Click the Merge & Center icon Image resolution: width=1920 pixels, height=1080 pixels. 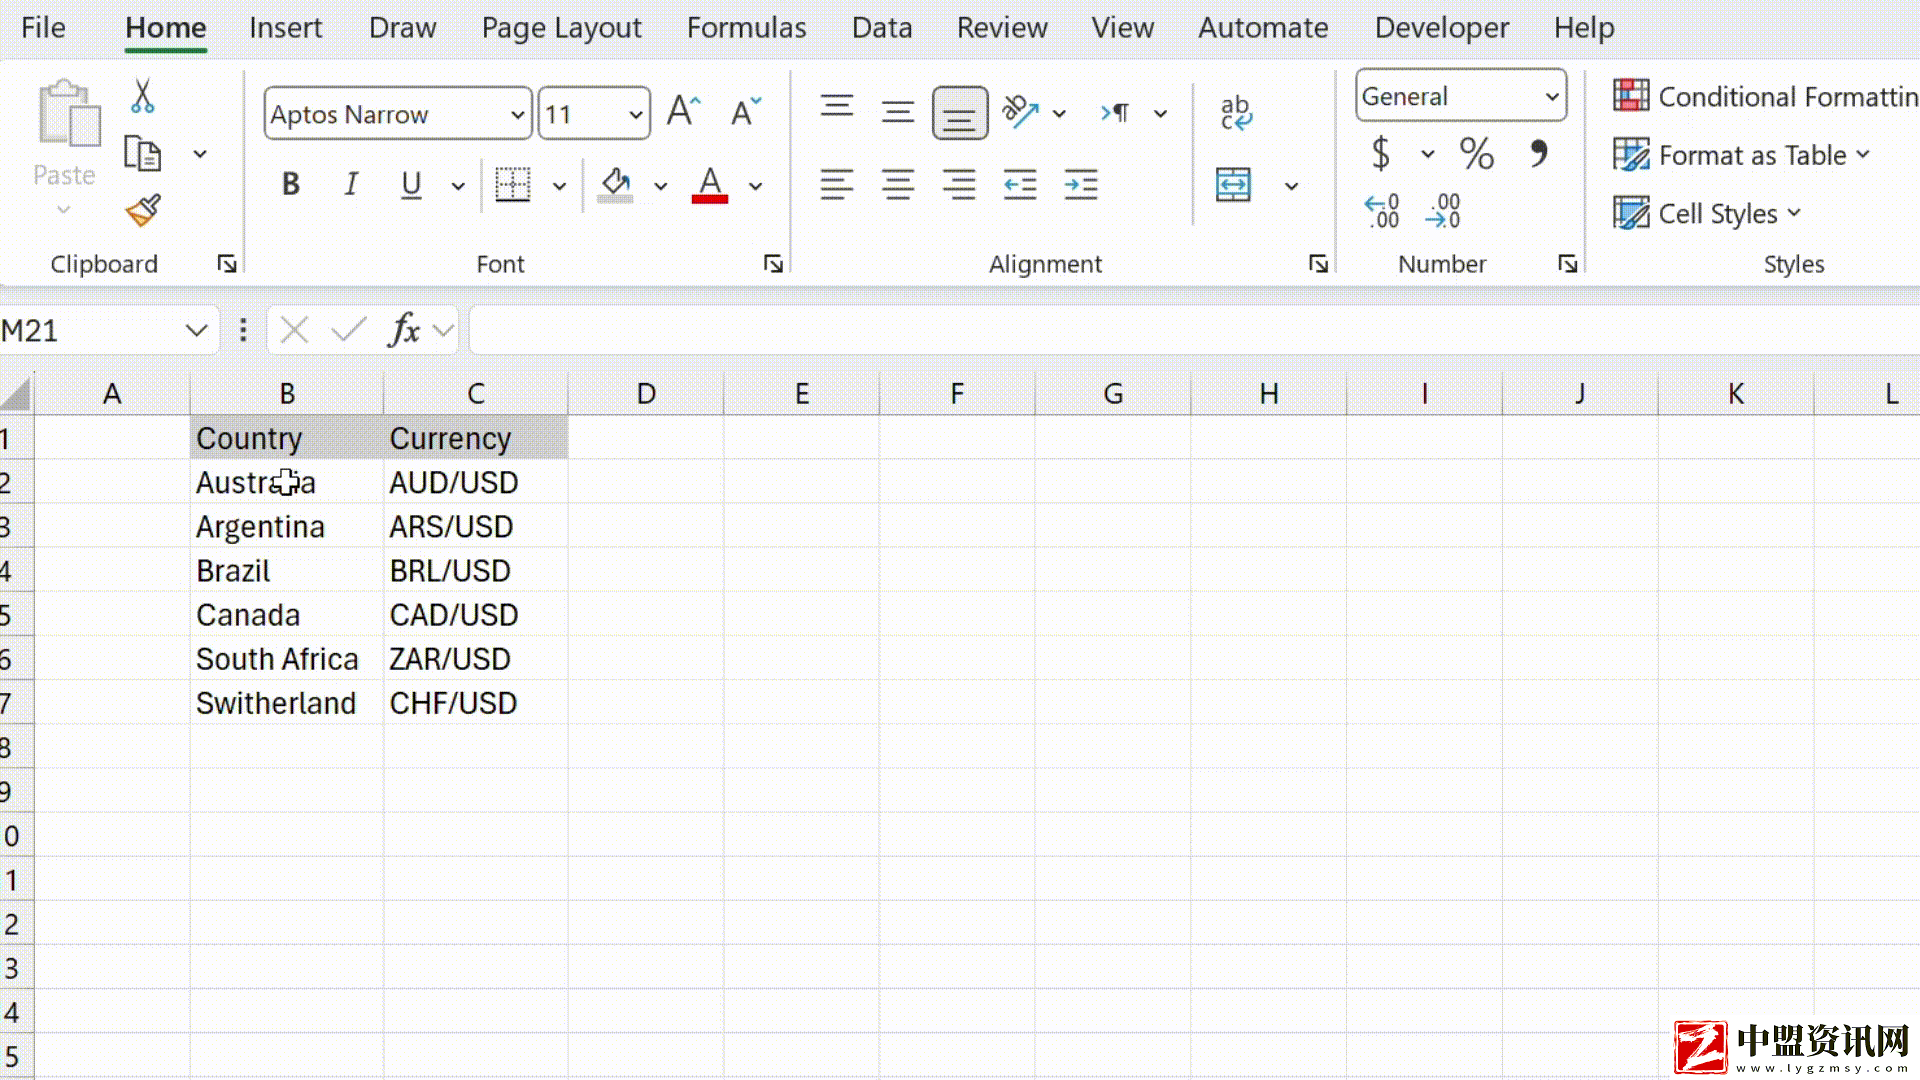(1233, 185)
